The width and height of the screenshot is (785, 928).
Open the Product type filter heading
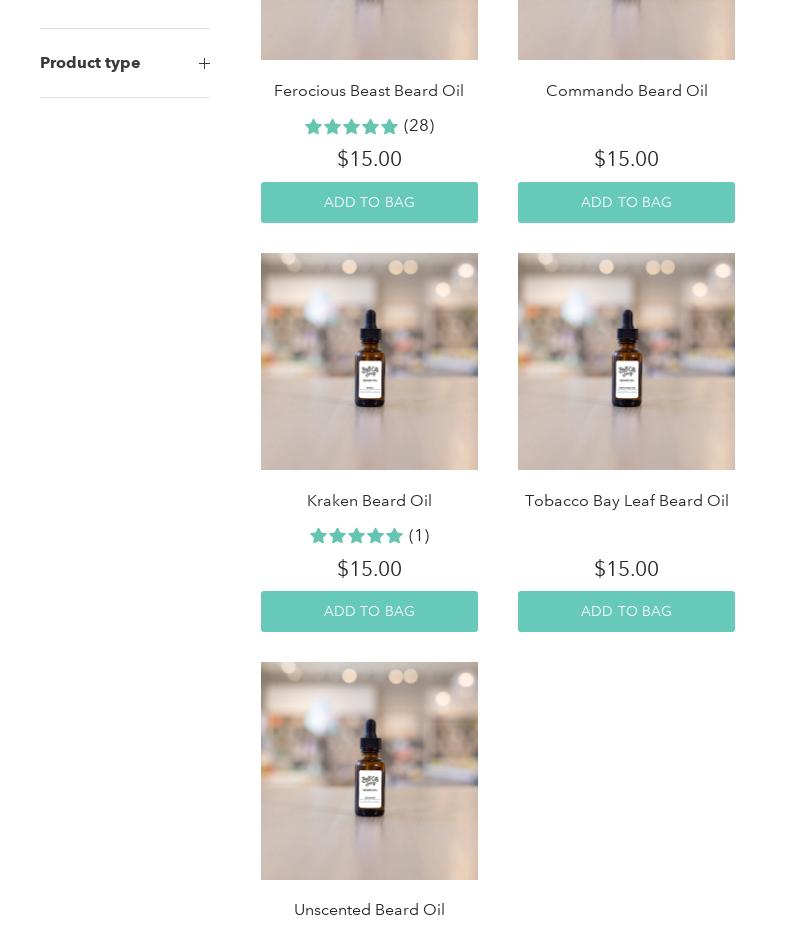(90, 63)
